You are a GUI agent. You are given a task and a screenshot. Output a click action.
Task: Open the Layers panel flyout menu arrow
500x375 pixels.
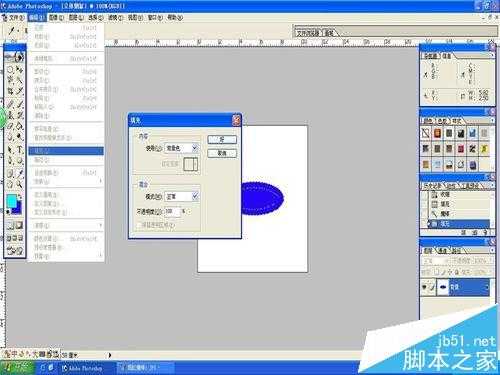pos(492,250)
